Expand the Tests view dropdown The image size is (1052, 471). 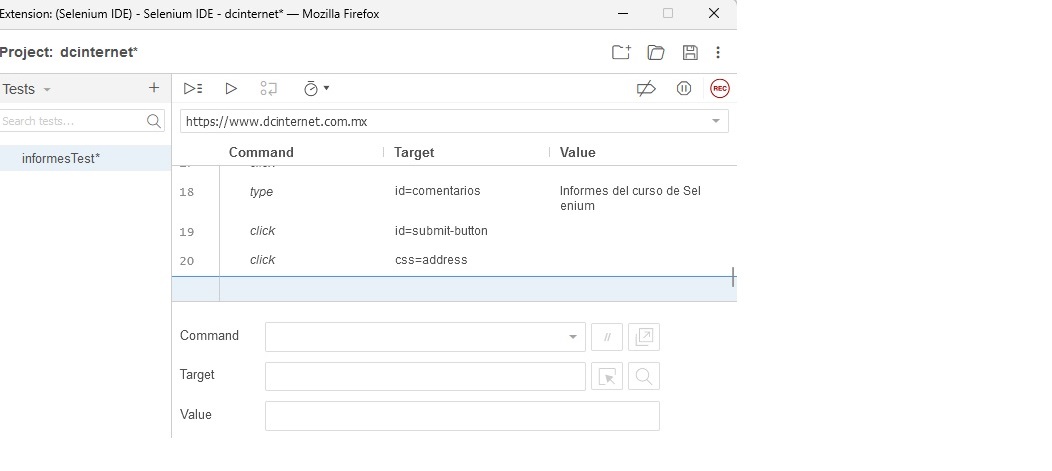point(47,90)
